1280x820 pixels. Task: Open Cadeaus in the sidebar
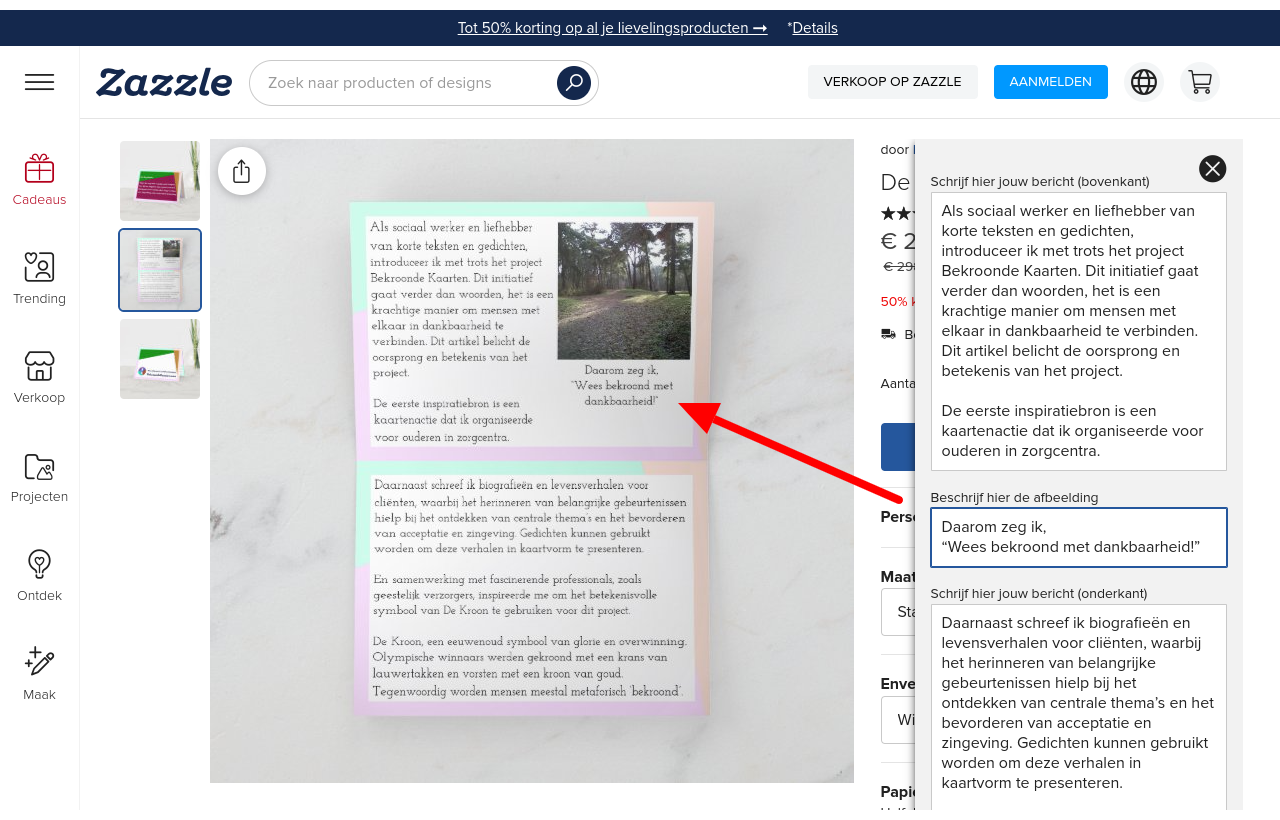pos(40,180)
